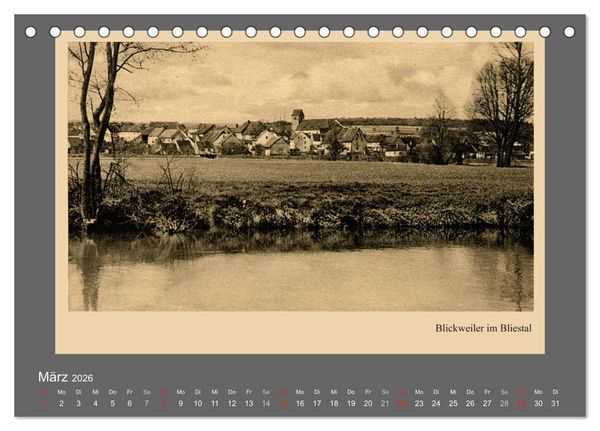Select date 26 in the calendar strip
This screenshot has height=431, width=600.
470,403
